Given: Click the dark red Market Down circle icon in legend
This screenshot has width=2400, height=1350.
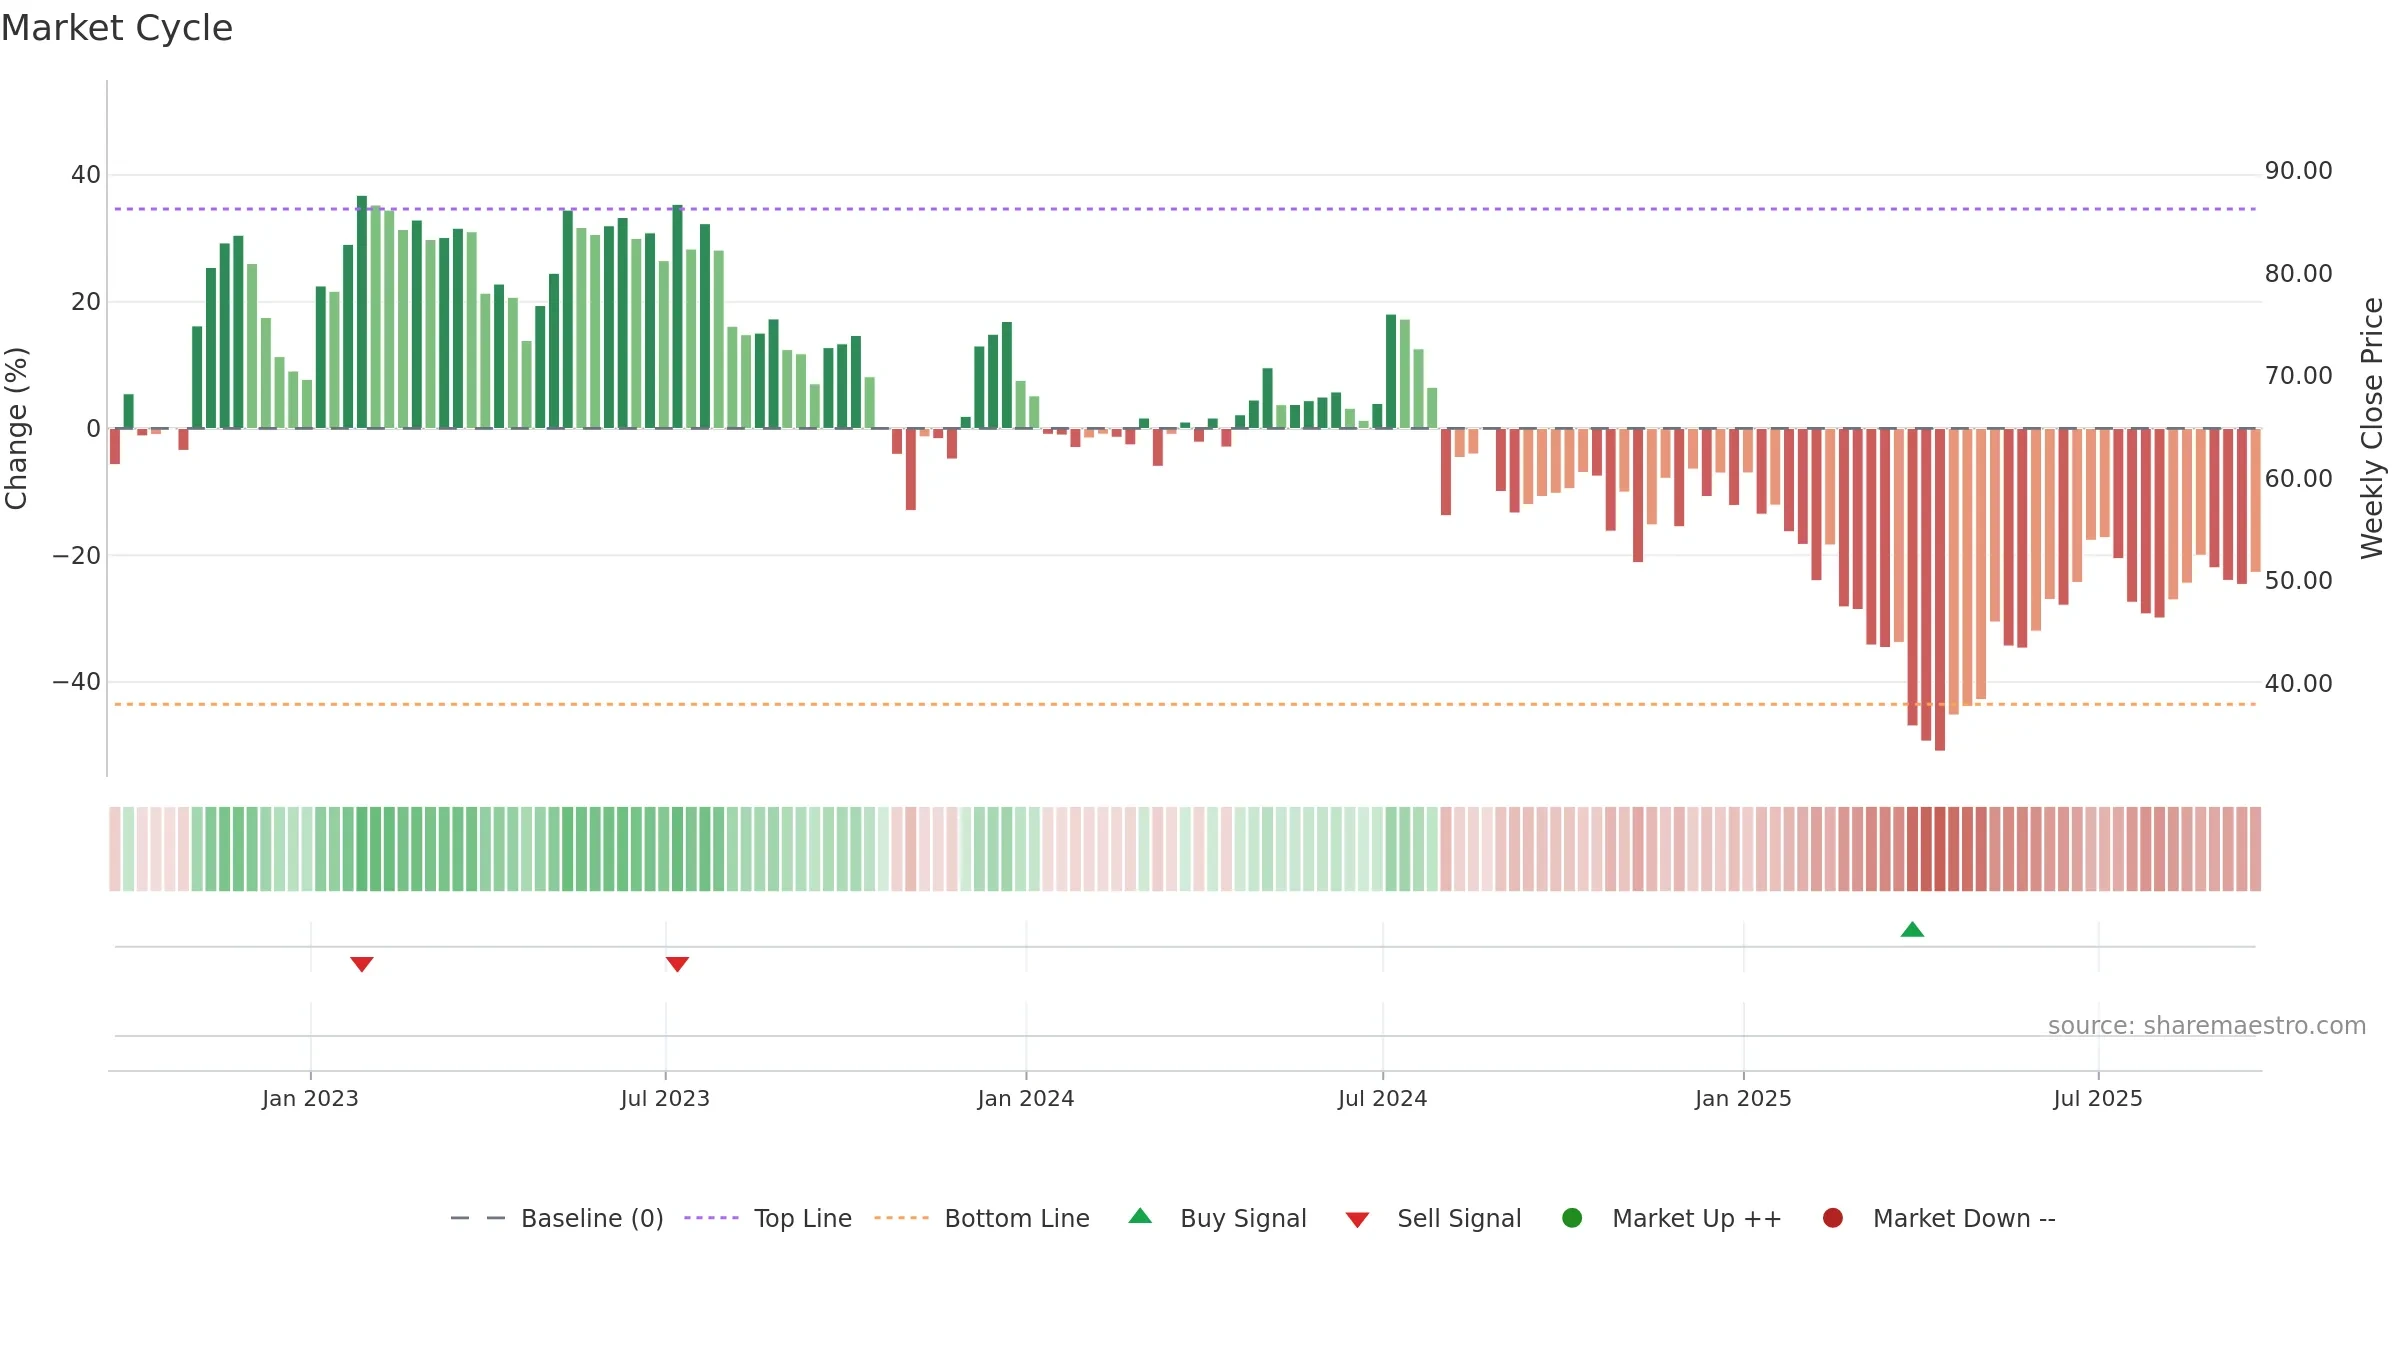Looking at the screenshot, I should click(1833, 1218).
